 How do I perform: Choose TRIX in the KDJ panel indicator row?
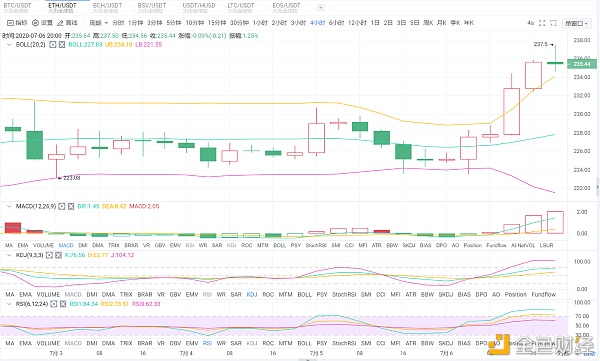tap(126, 294)
